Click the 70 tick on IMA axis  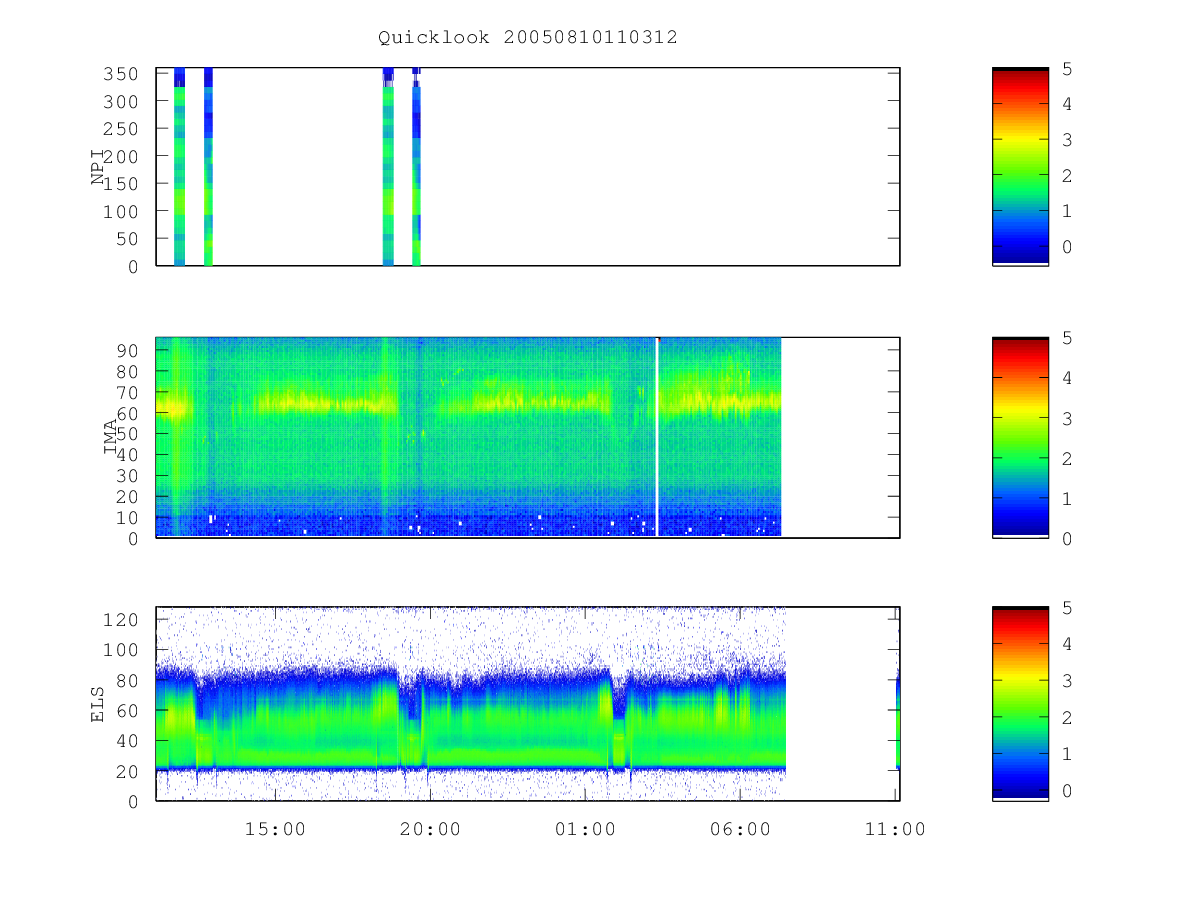pos(127,392)
